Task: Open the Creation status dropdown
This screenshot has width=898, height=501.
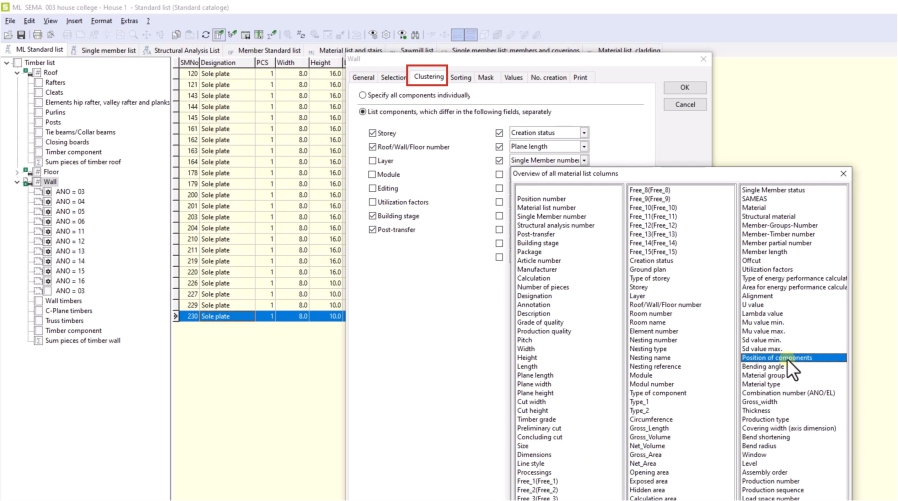Action: pyautogui.click(x=584, y=133)
